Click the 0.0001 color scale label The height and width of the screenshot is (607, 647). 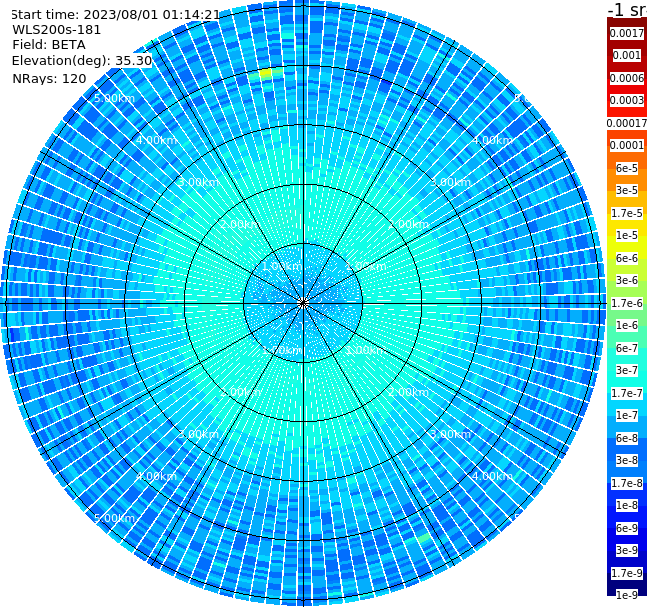(x=627, y=145)
